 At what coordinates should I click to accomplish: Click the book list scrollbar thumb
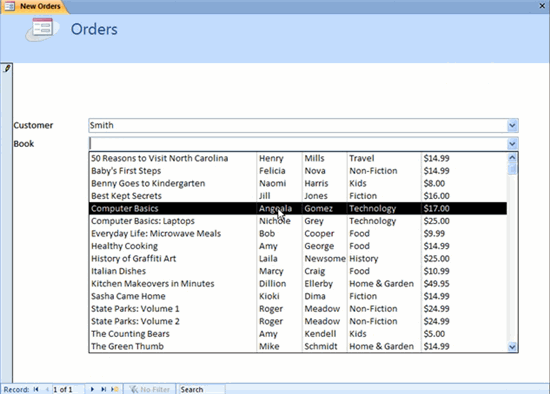tap(512, 169)
